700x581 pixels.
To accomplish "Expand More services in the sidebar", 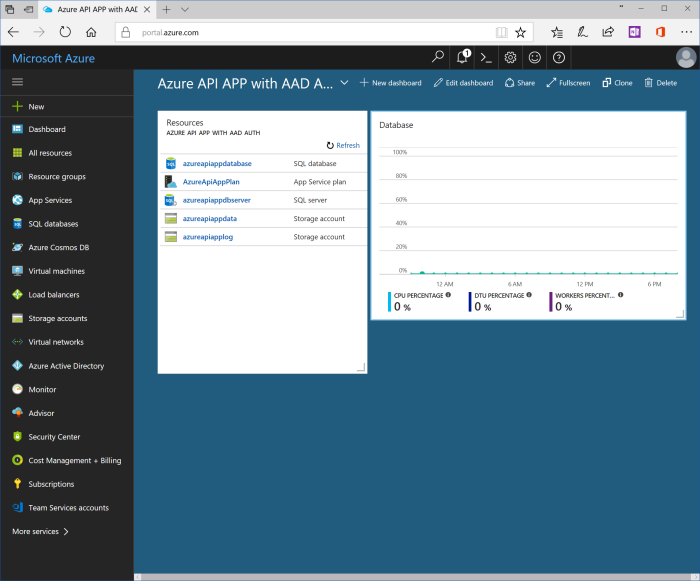I will (41, 531).
